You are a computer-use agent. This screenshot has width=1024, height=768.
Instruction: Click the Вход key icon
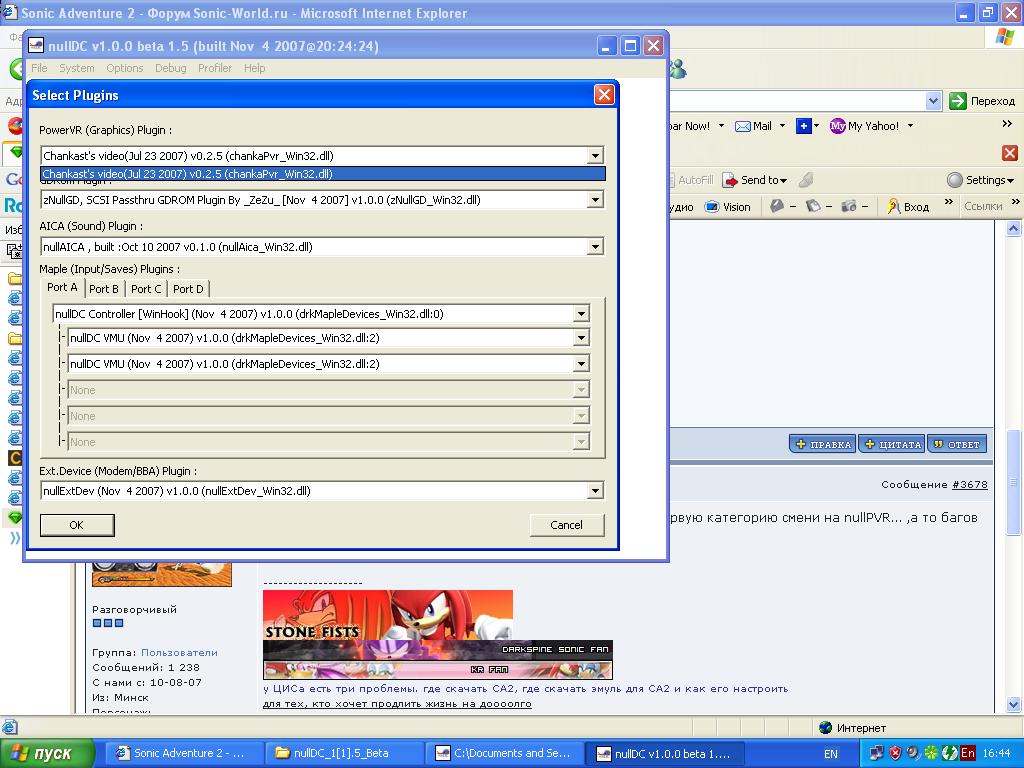coord(894,207)
